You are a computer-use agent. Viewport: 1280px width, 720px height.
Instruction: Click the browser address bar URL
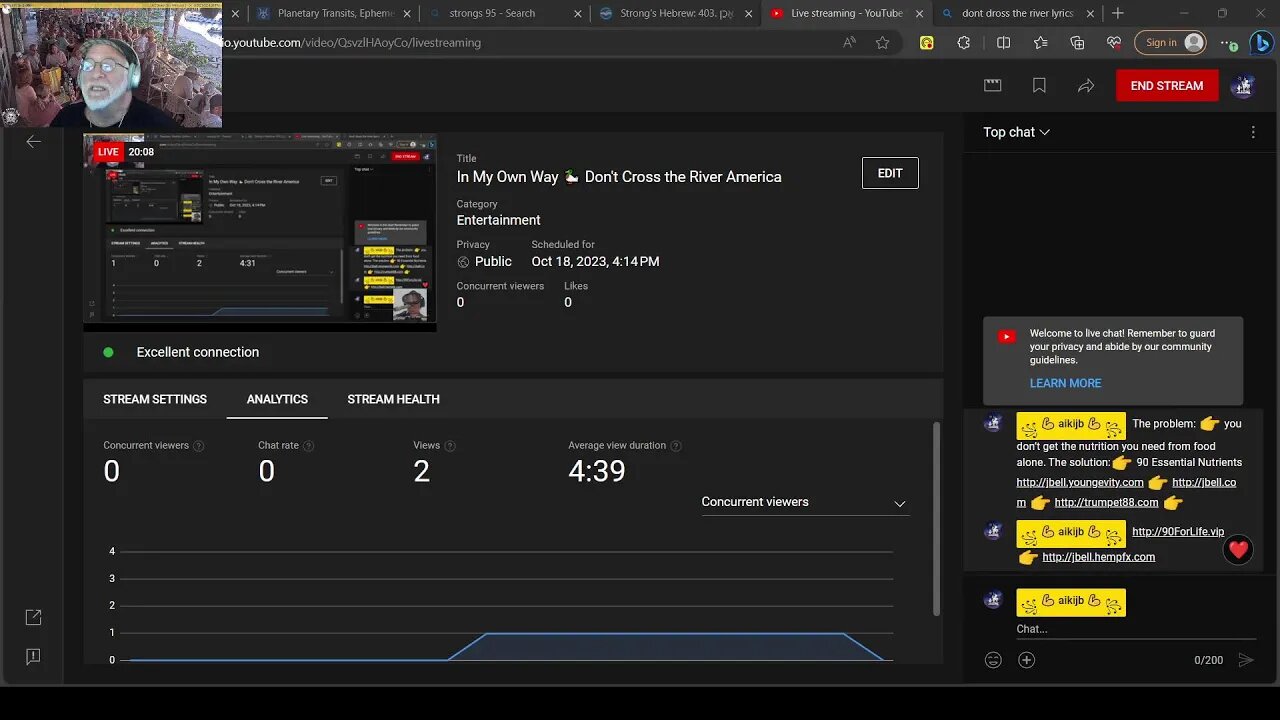coord(352,42)
